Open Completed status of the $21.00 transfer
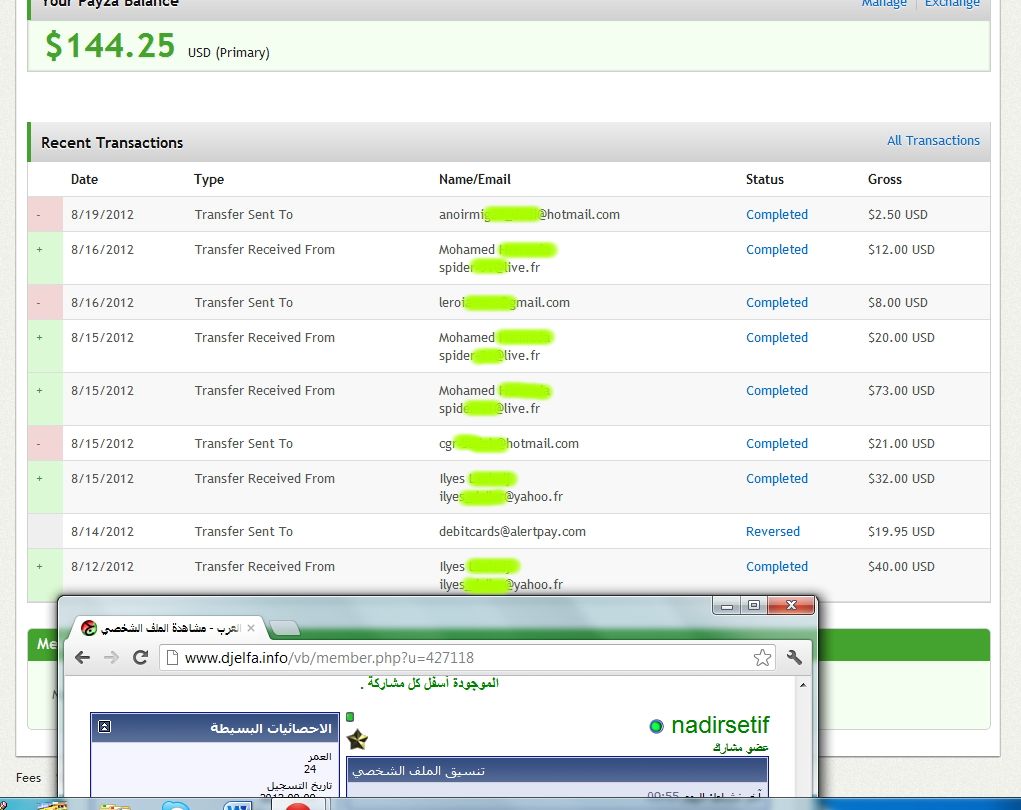1021x810 pixels. tap(777, 443)
